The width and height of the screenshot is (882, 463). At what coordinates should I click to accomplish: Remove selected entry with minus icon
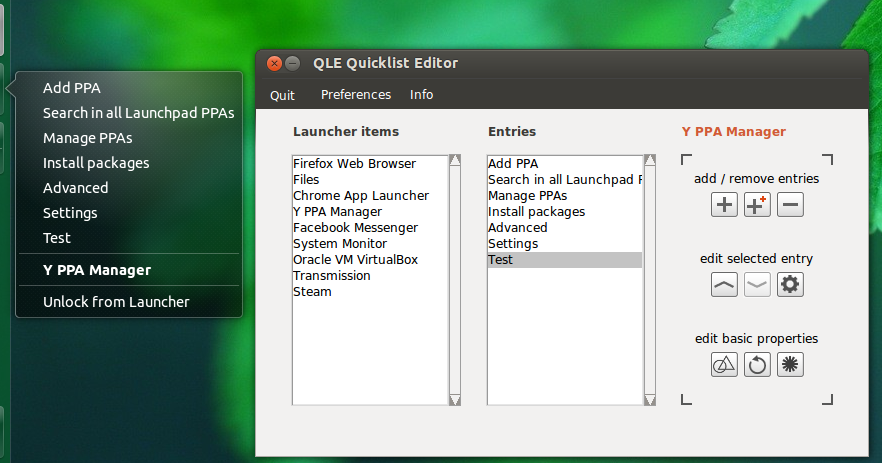click(790, 204)
